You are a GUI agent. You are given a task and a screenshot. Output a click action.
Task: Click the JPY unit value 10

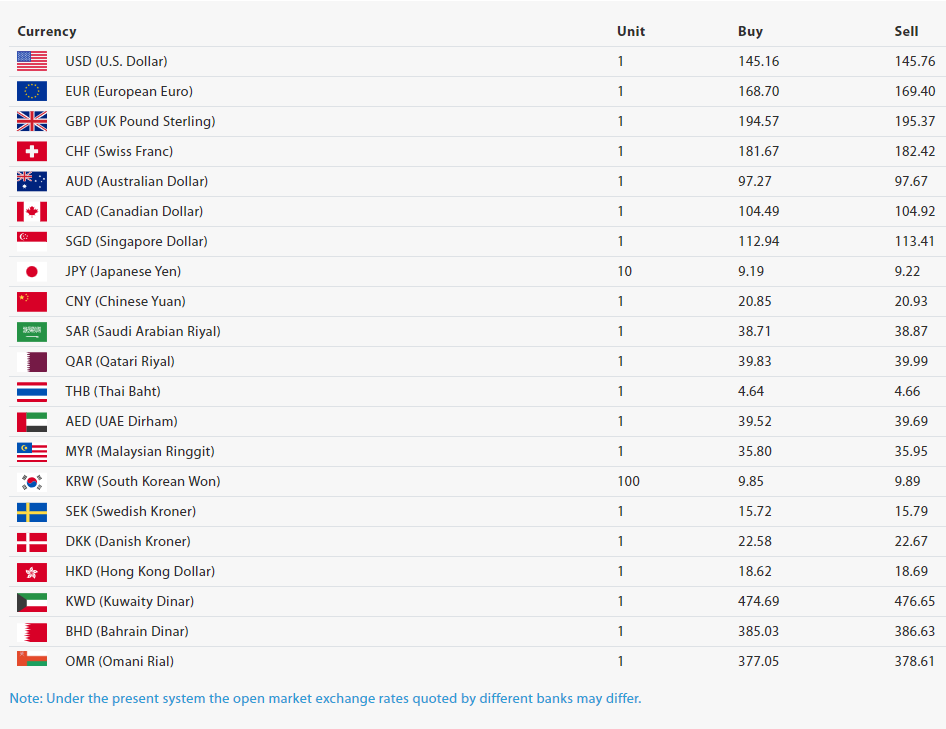624,271
